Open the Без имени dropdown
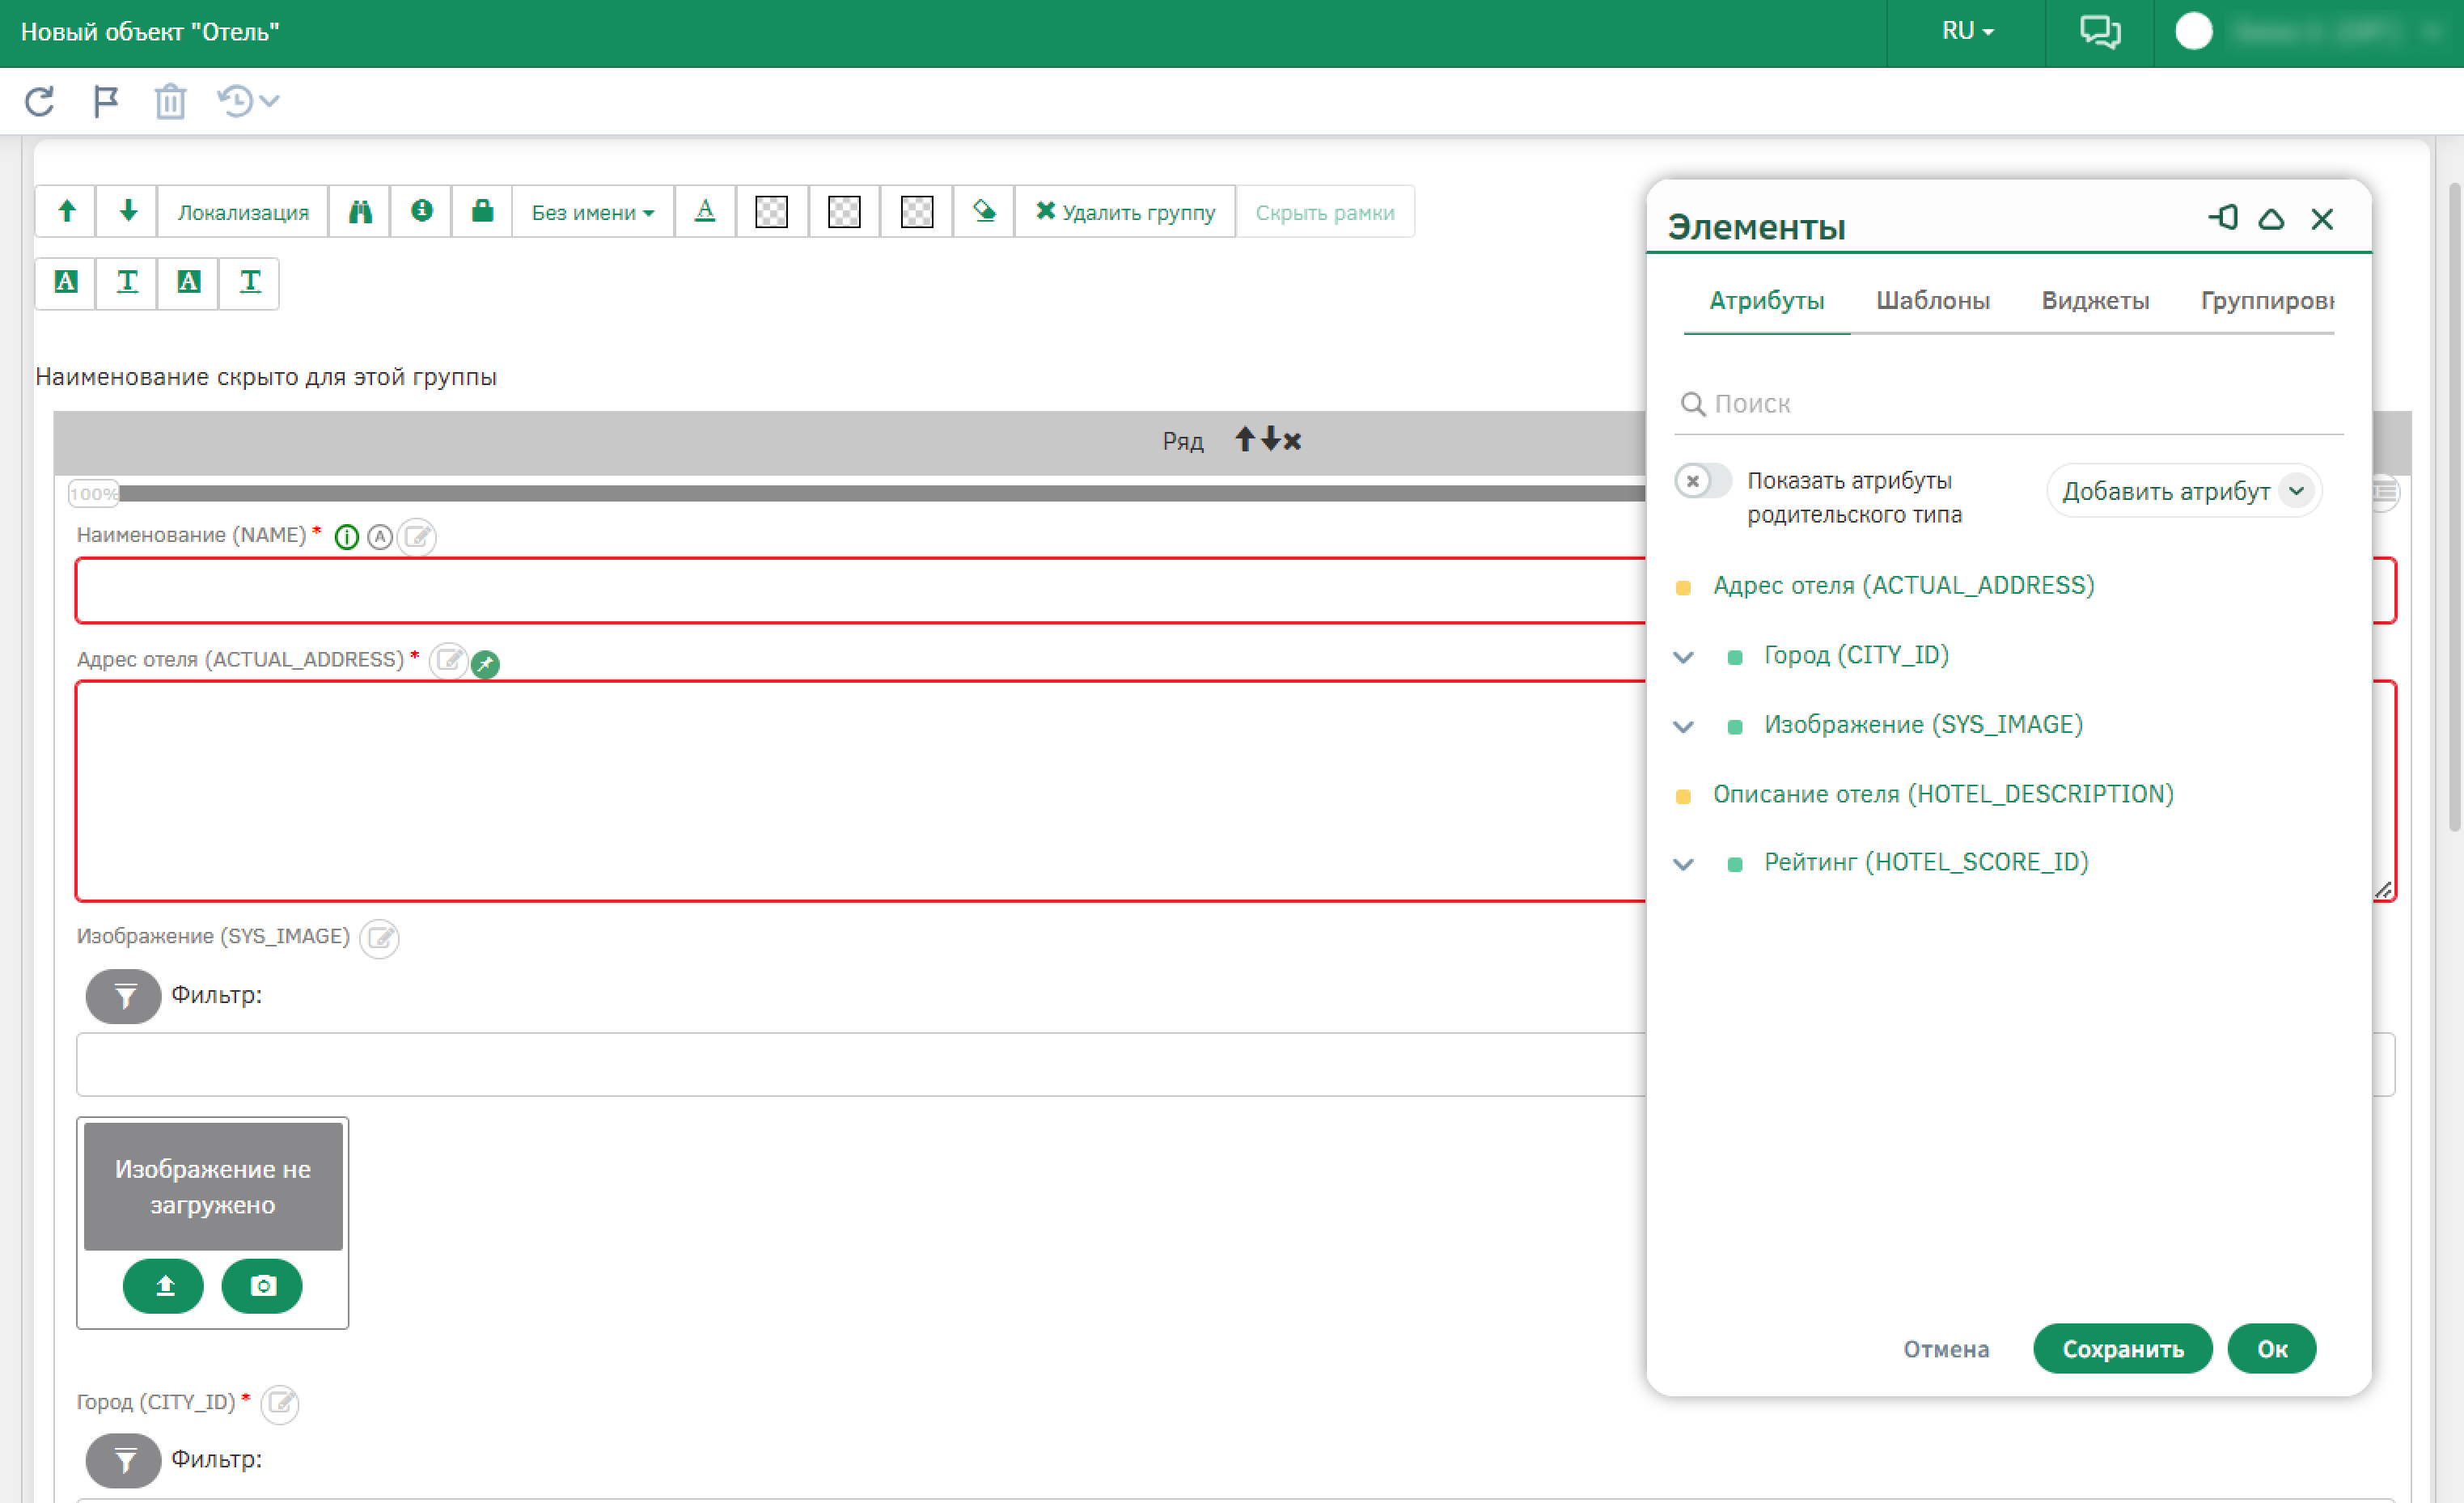 593,212
